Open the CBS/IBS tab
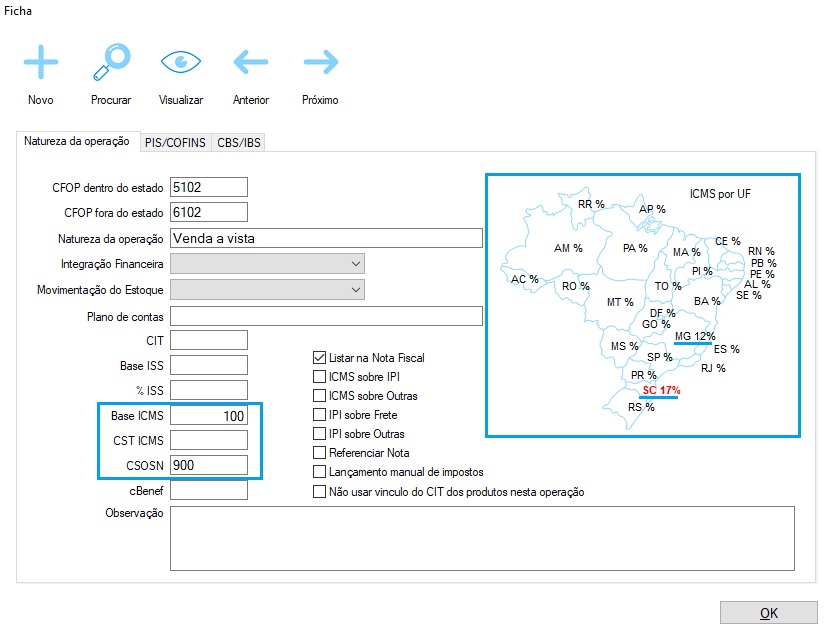The height and width of the screenshot is (637, 830). [x=239, y=143]
